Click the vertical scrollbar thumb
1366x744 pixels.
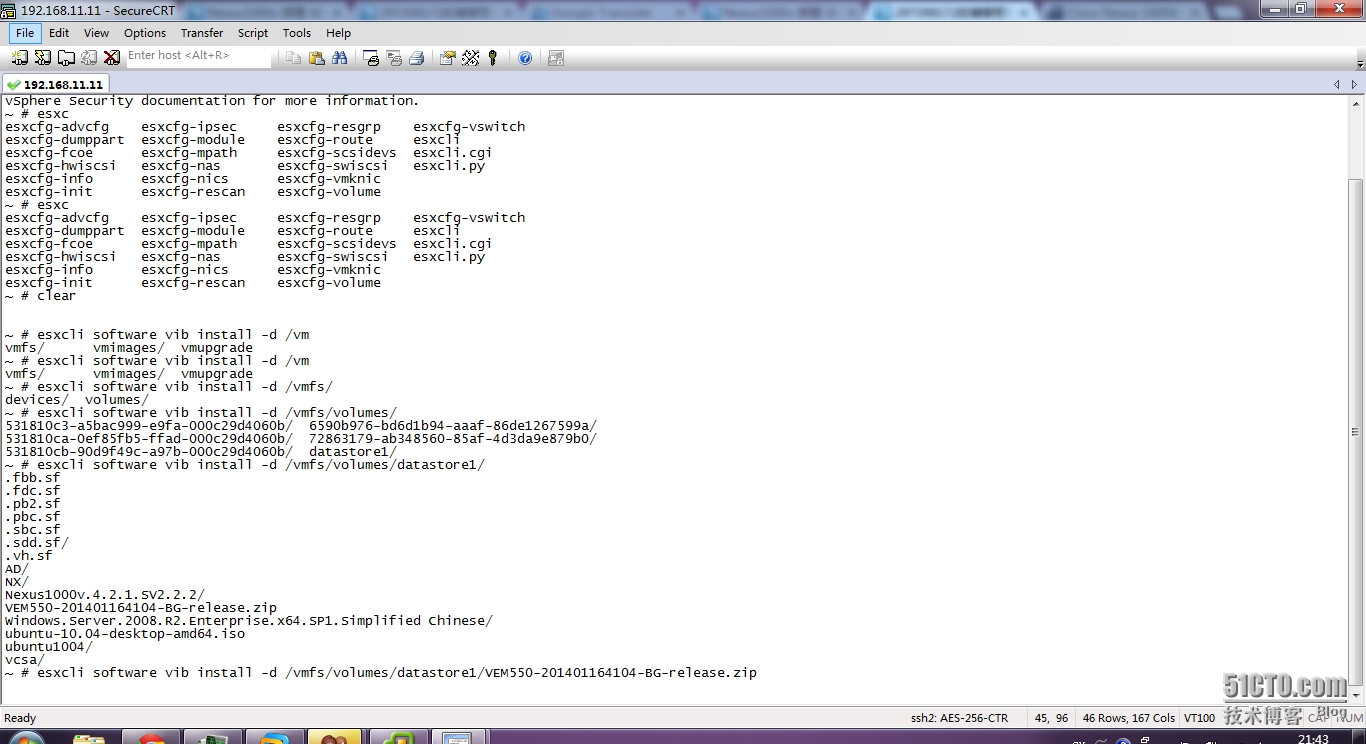[x=1356, y=432]
